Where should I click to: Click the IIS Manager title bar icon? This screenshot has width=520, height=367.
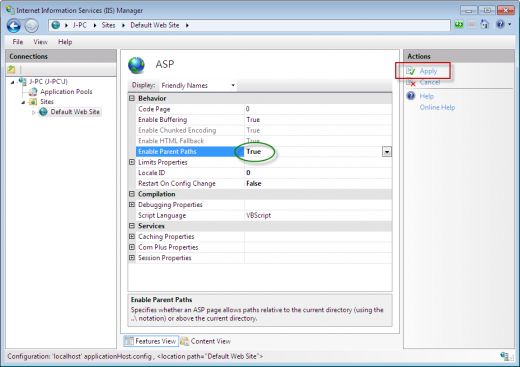(x=10, y=10)
